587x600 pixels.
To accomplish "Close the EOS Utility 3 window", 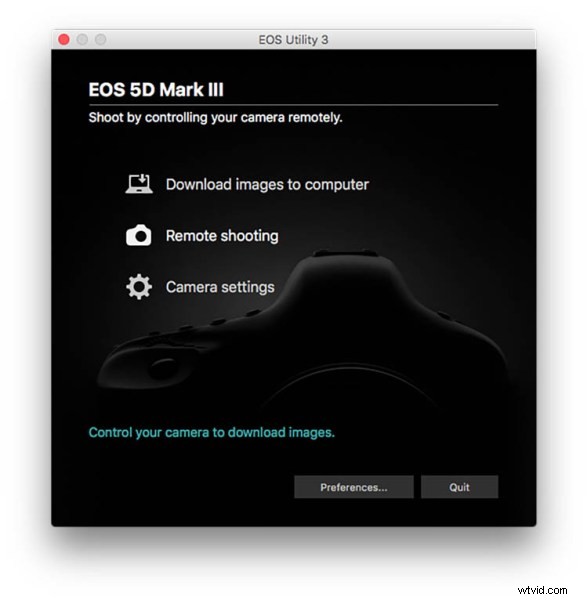I will point(64,39).
